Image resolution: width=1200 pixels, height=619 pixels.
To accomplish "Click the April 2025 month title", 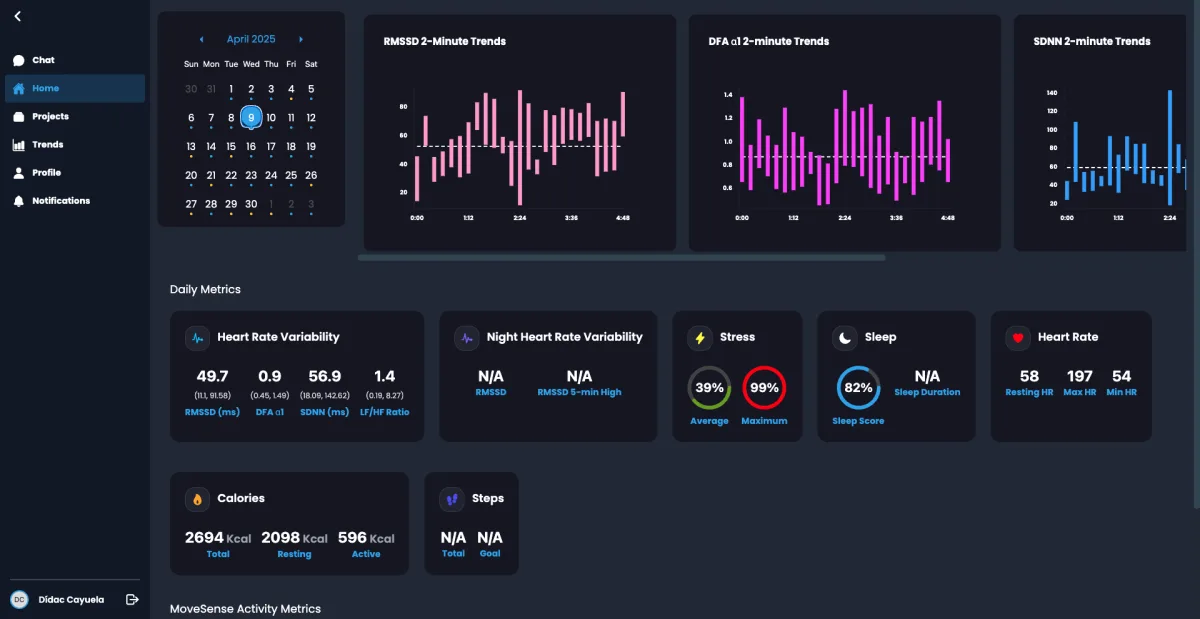I will pos(251,39).
